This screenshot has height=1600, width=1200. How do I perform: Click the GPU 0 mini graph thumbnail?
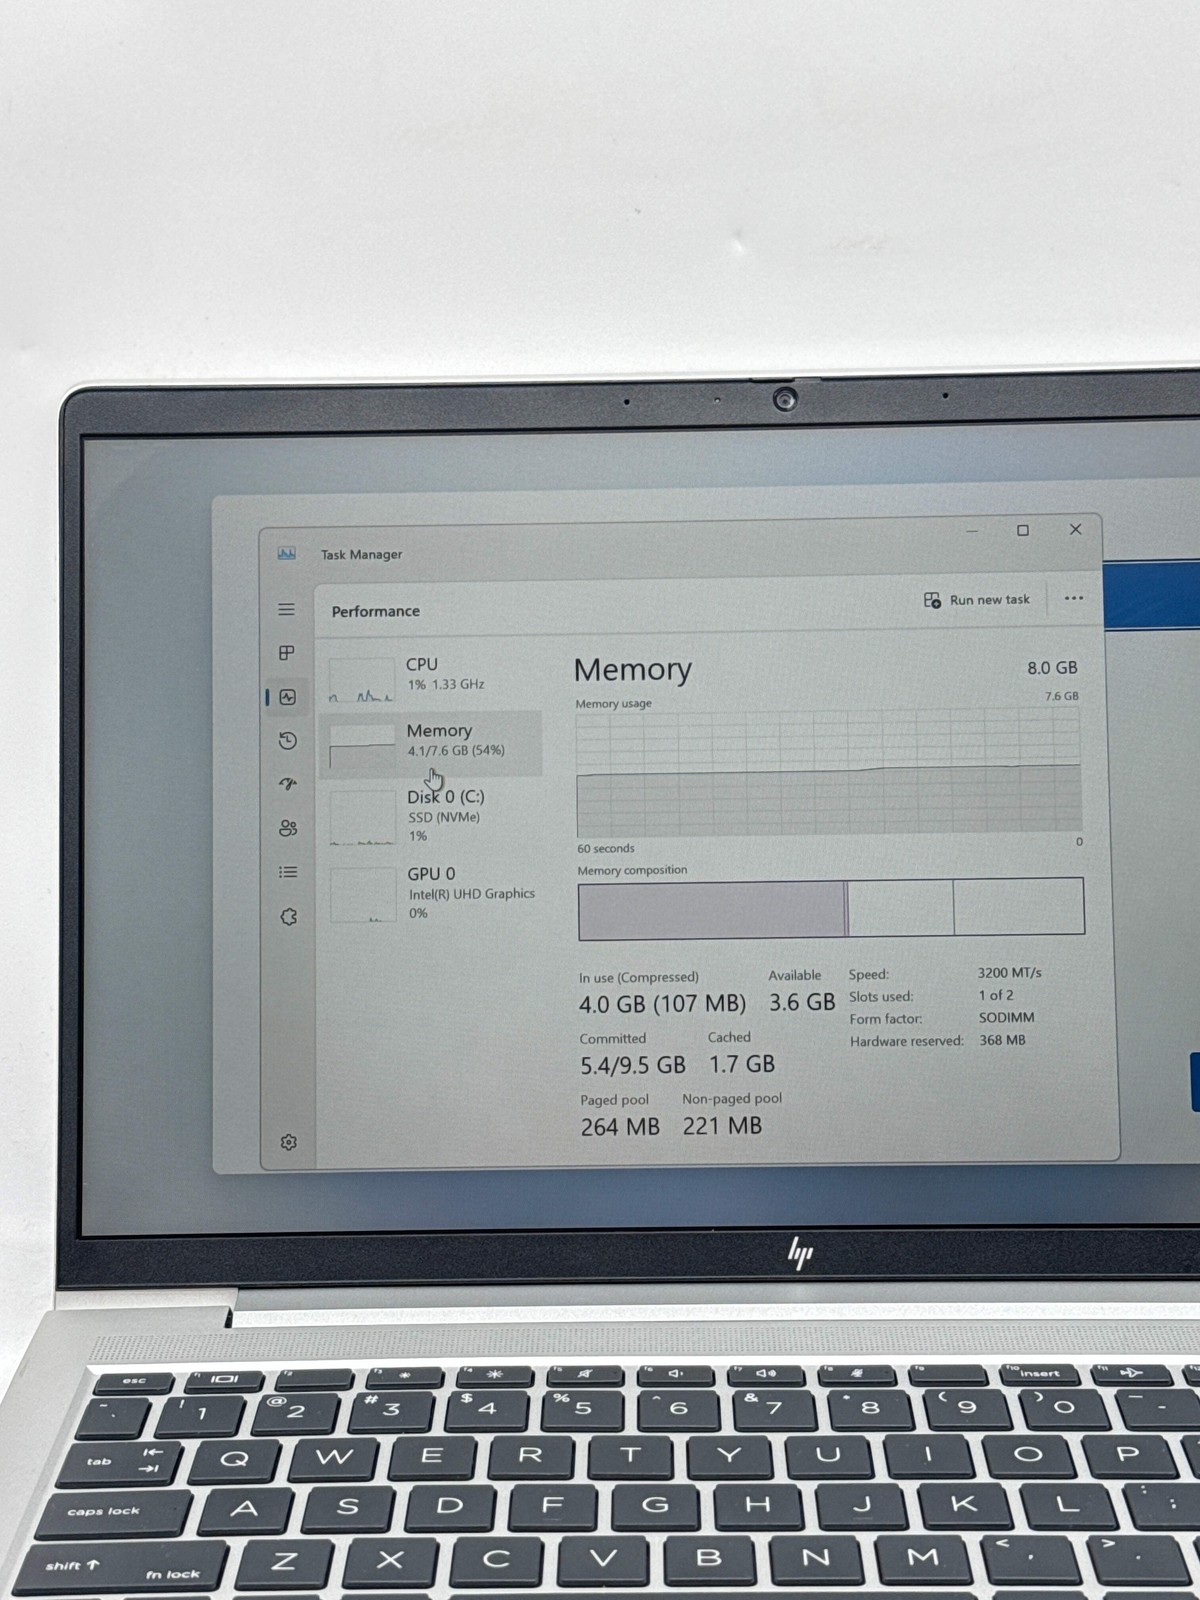tap(364, 895)
